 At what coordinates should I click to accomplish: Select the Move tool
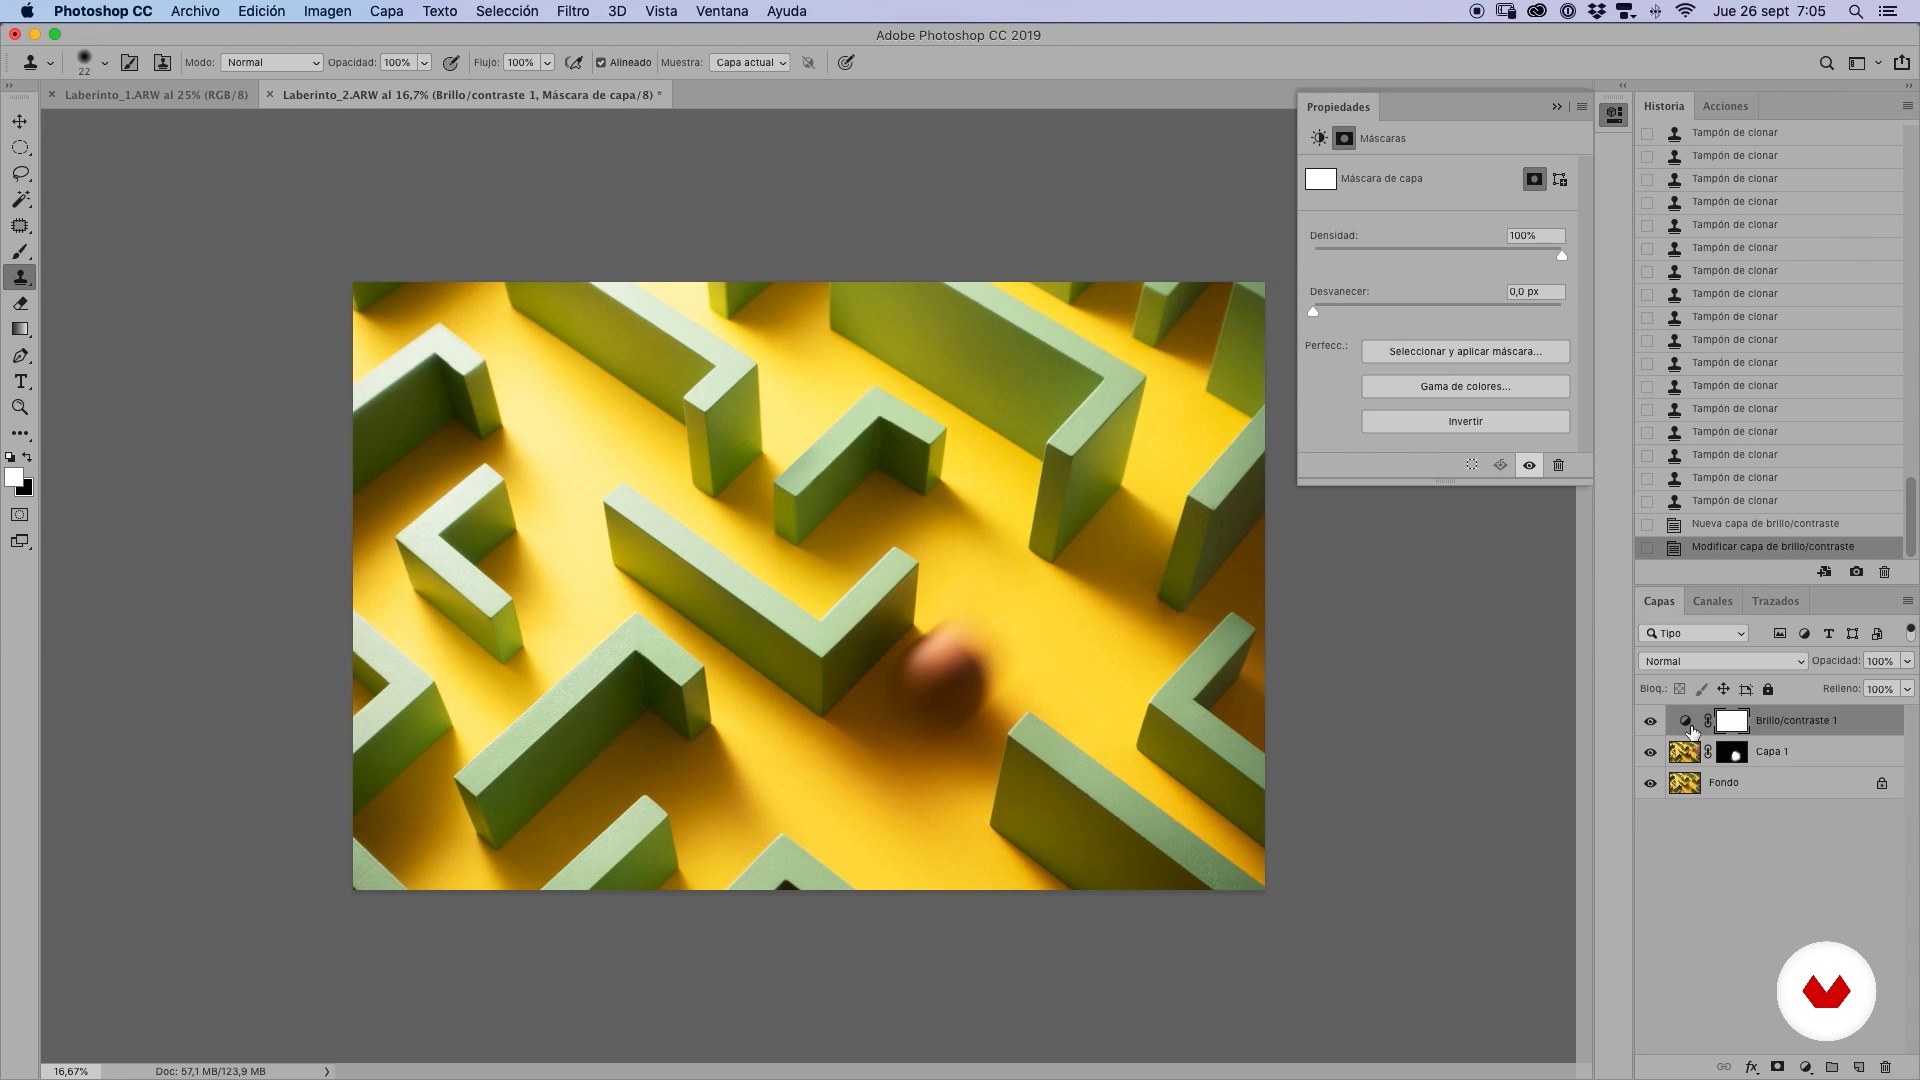(x=20, y=121)
